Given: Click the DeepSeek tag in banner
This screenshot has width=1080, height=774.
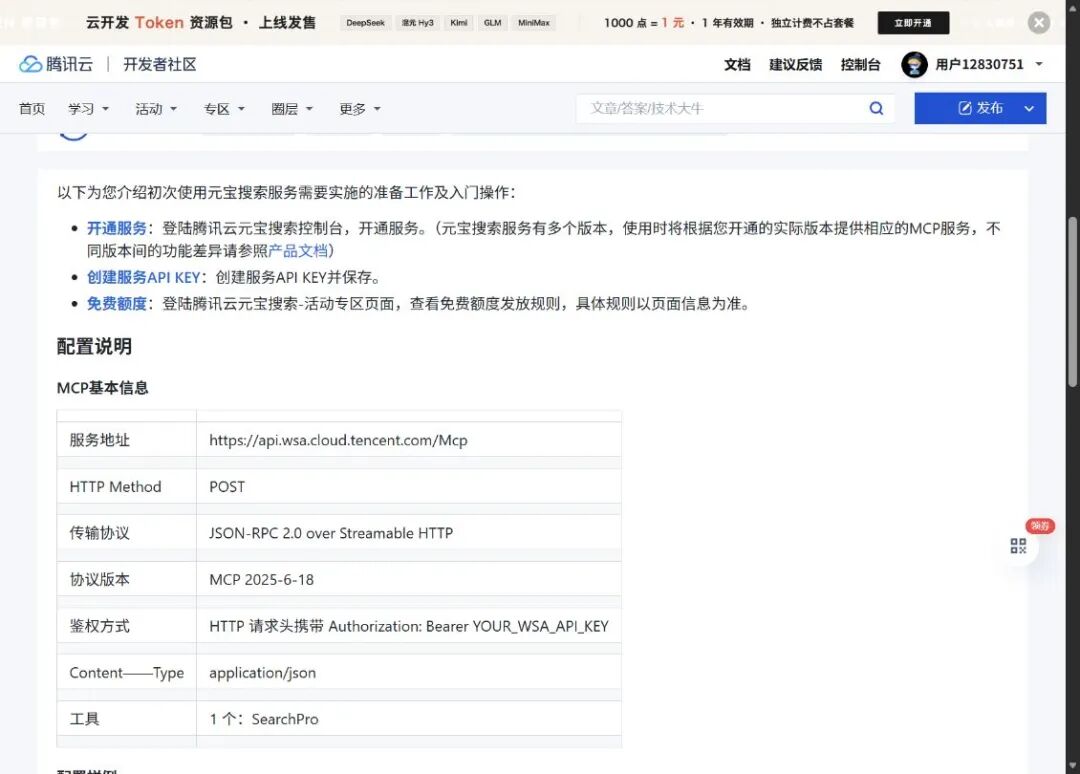Looking at the screenshot, I should tap(365, 23).
